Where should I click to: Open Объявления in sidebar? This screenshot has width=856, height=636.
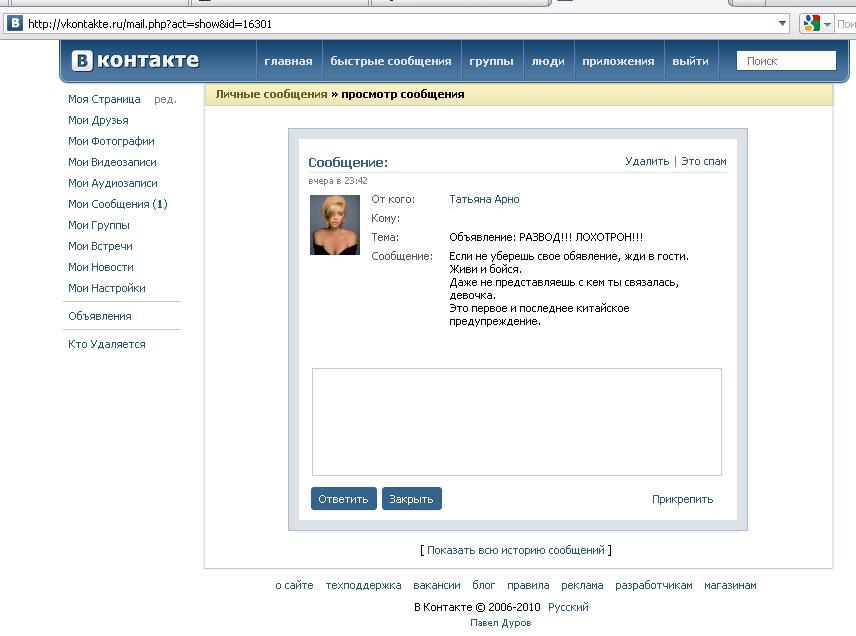coord(100,316)
